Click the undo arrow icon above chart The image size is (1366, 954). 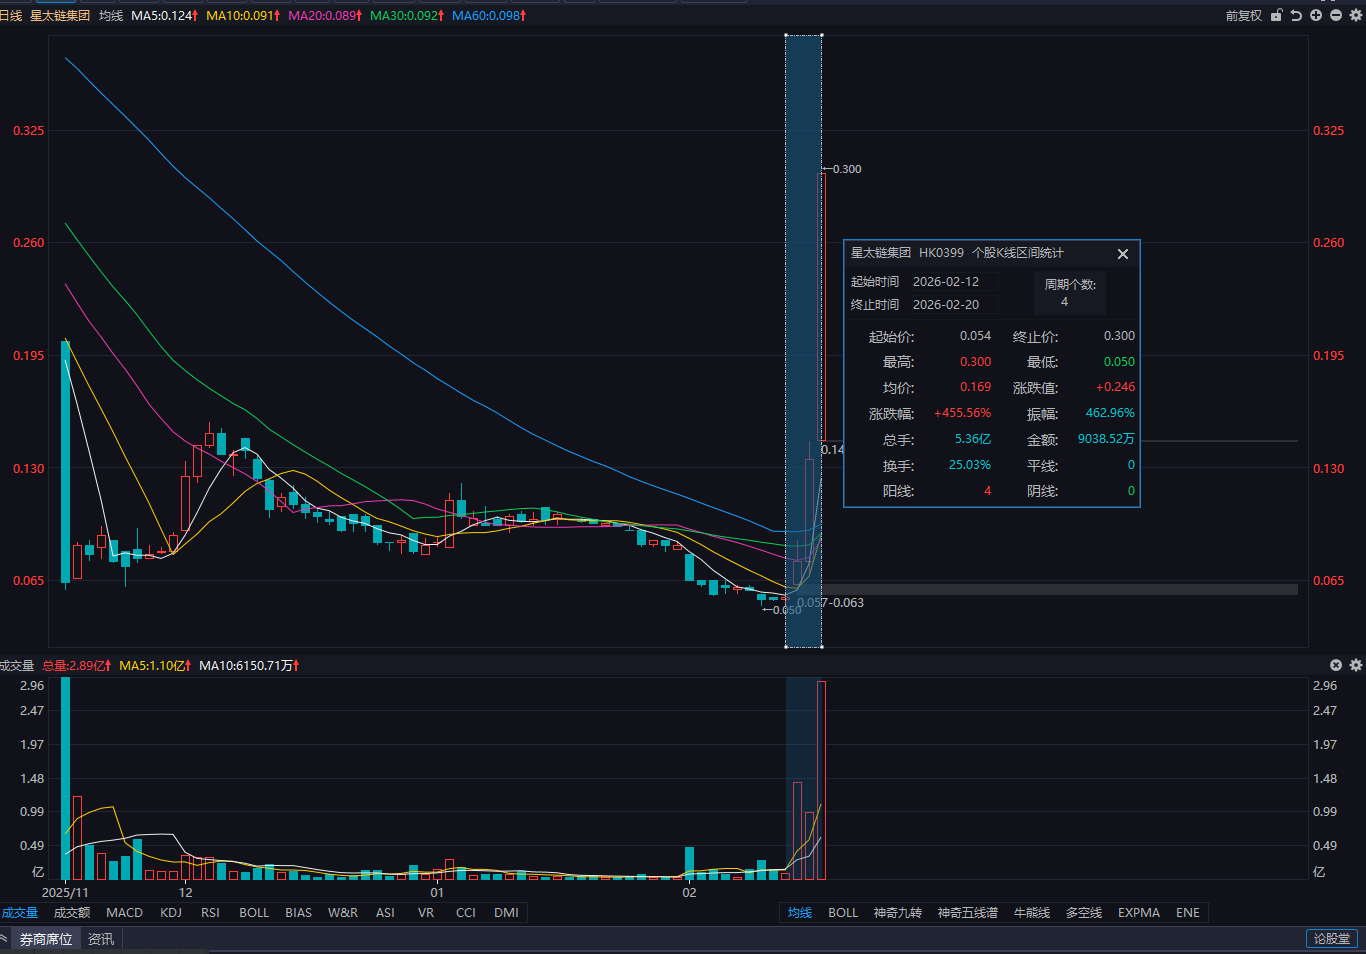[1296, 15]
